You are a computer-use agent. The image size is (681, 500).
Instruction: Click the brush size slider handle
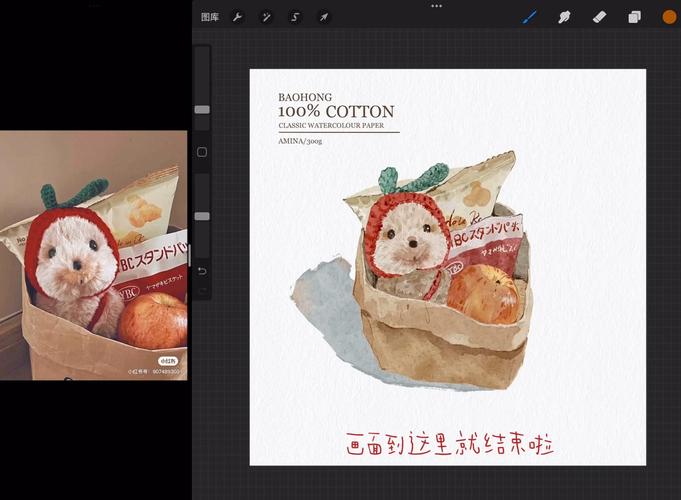coord(202,109)
